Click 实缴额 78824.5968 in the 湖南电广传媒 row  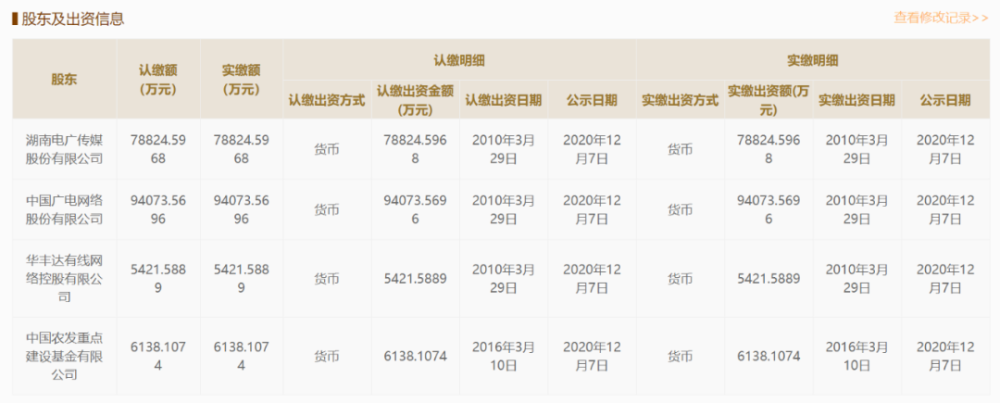click(241, 149)
